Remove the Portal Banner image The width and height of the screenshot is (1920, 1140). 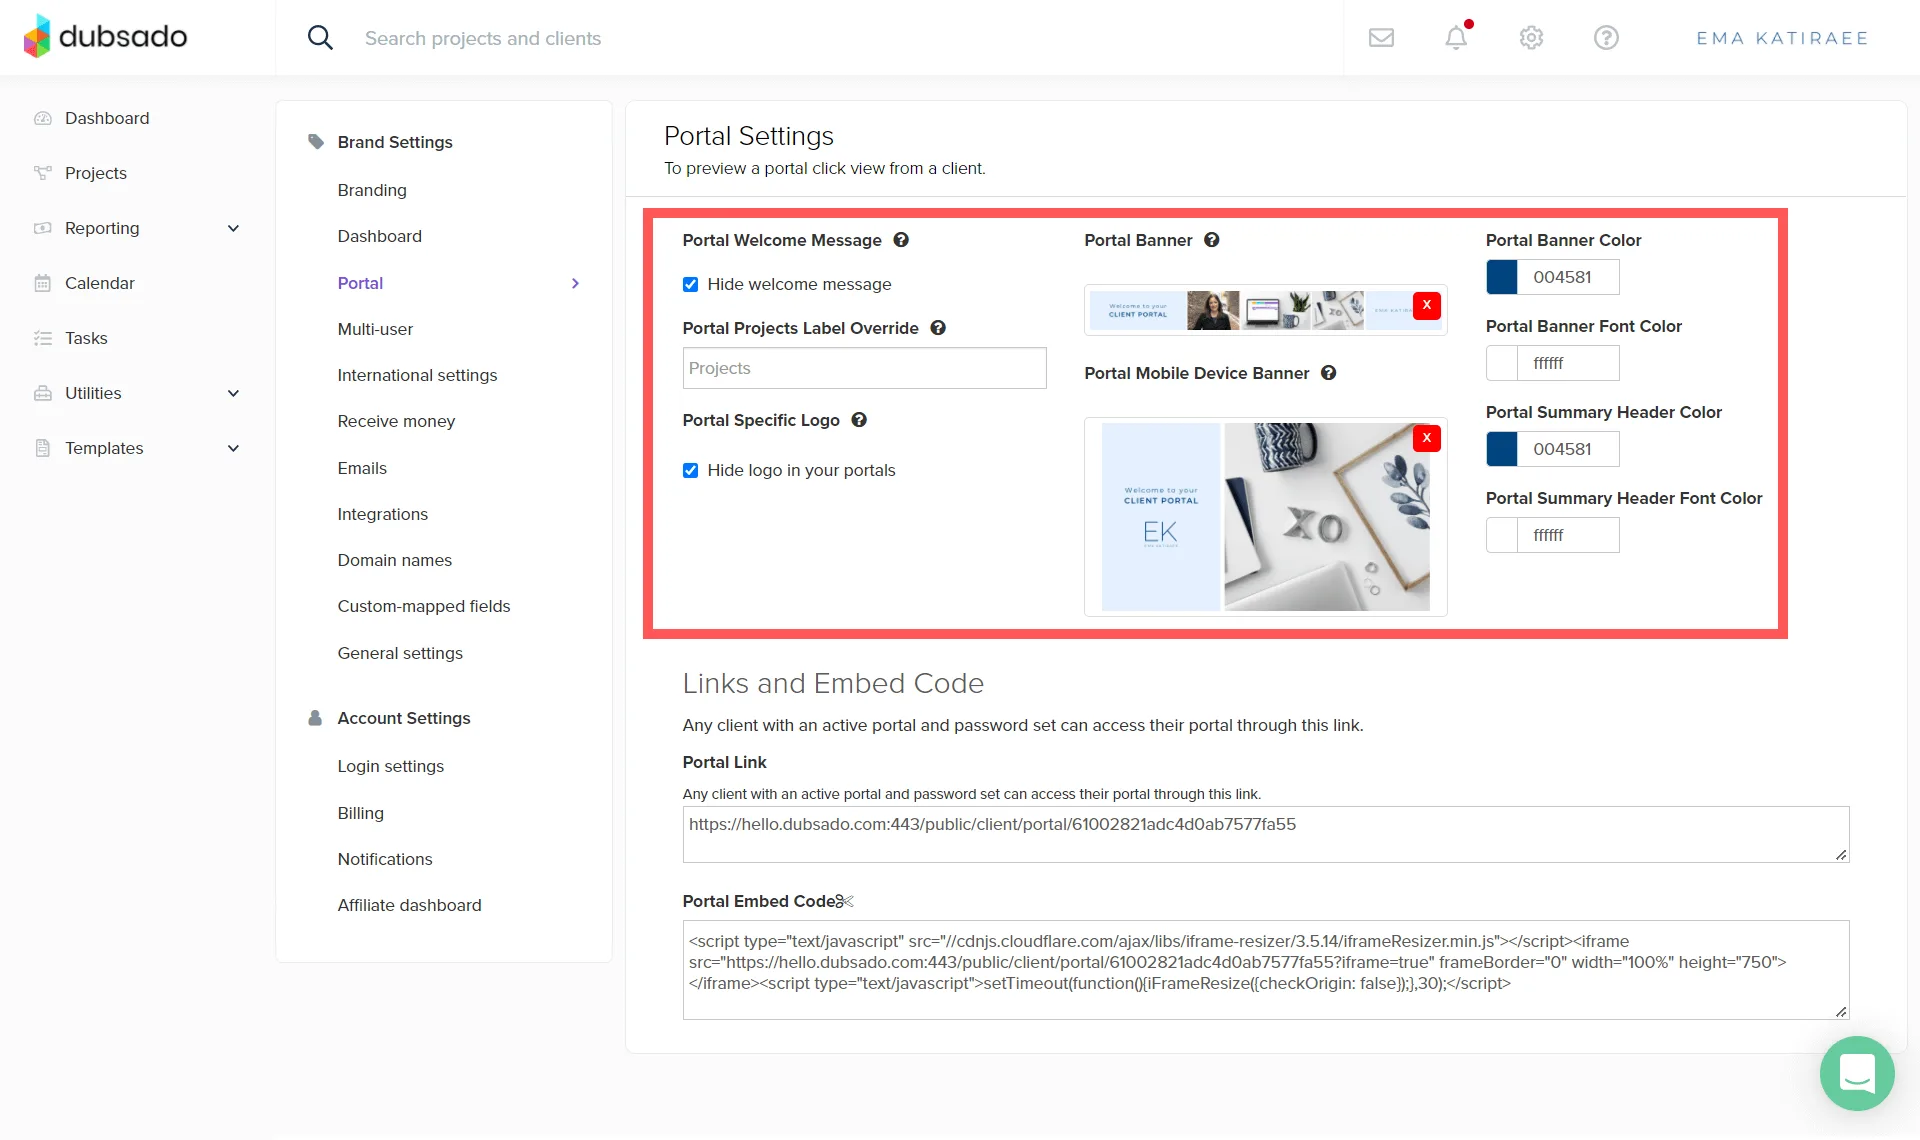tap(1427, 305)
